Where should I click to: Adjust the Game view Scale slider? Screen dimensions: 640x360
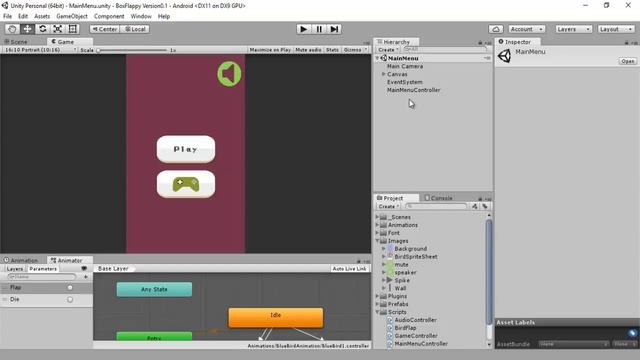click(x=133, y=50)
